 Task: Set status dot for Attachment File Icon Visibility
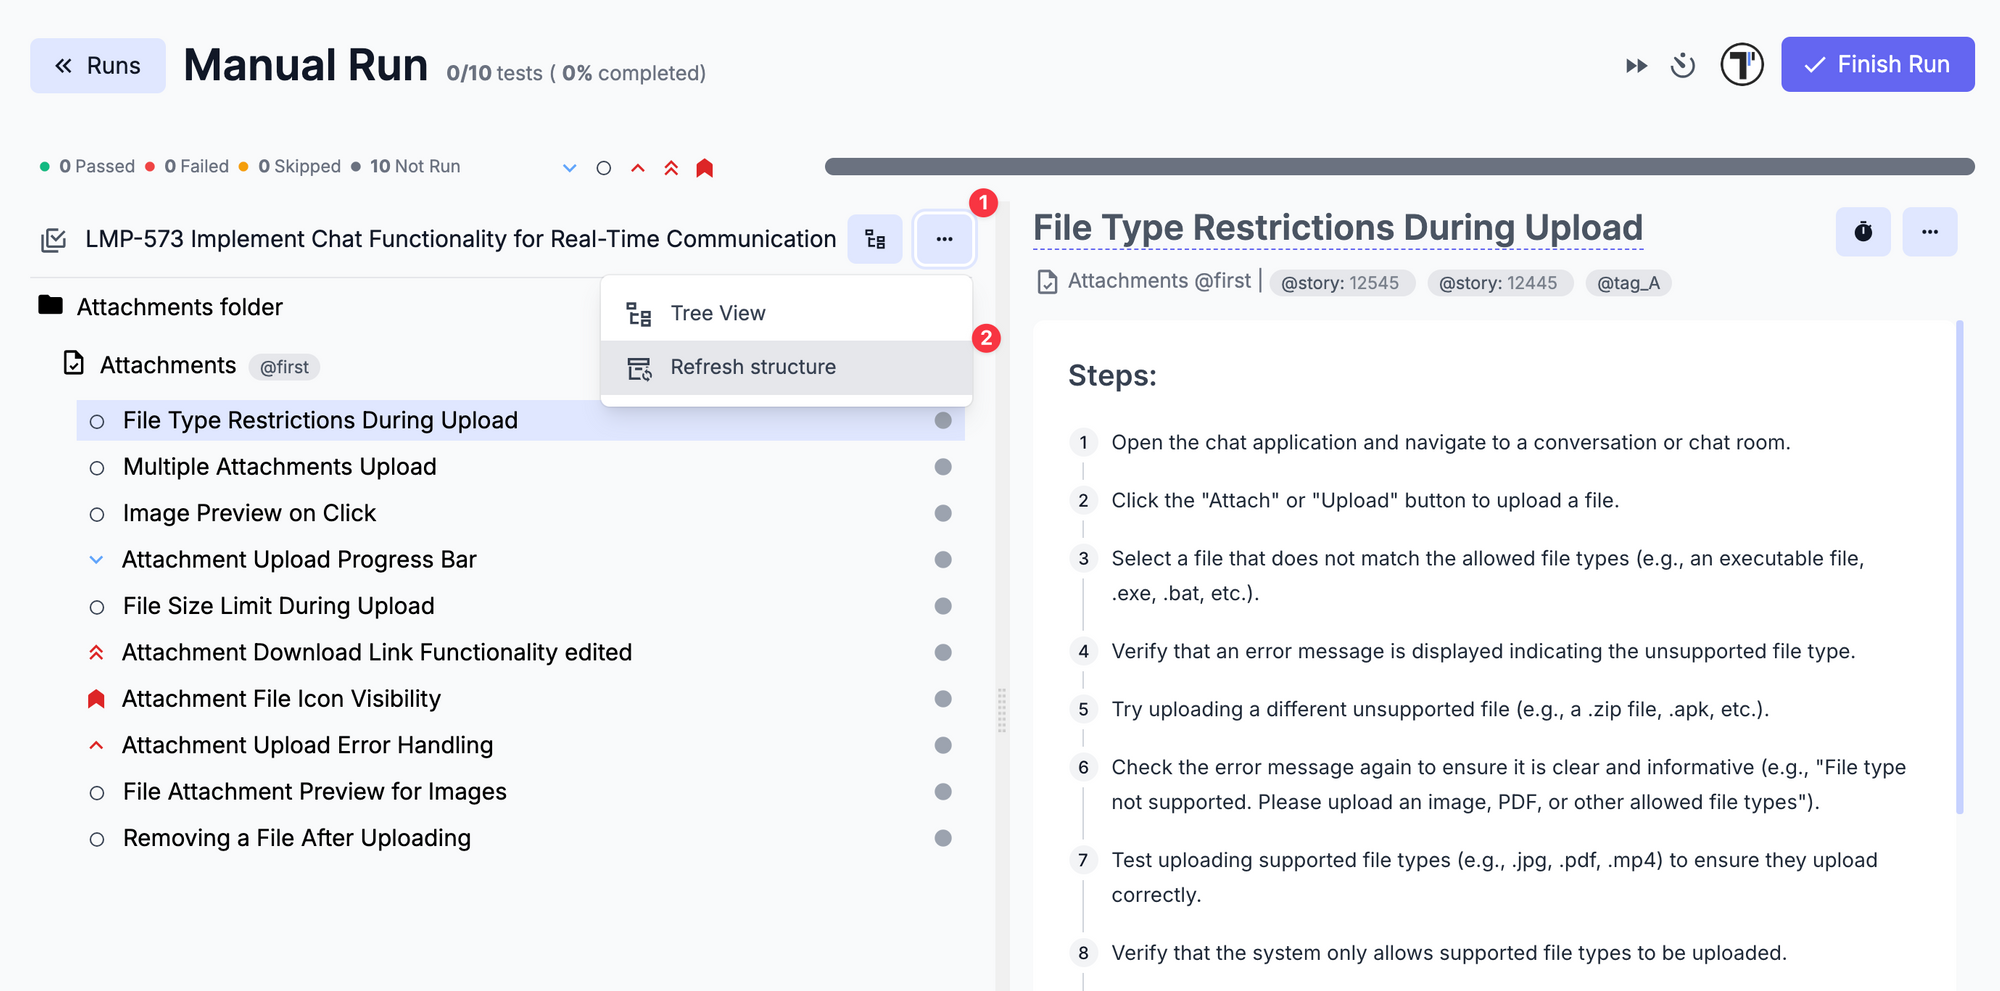[943, 699]
